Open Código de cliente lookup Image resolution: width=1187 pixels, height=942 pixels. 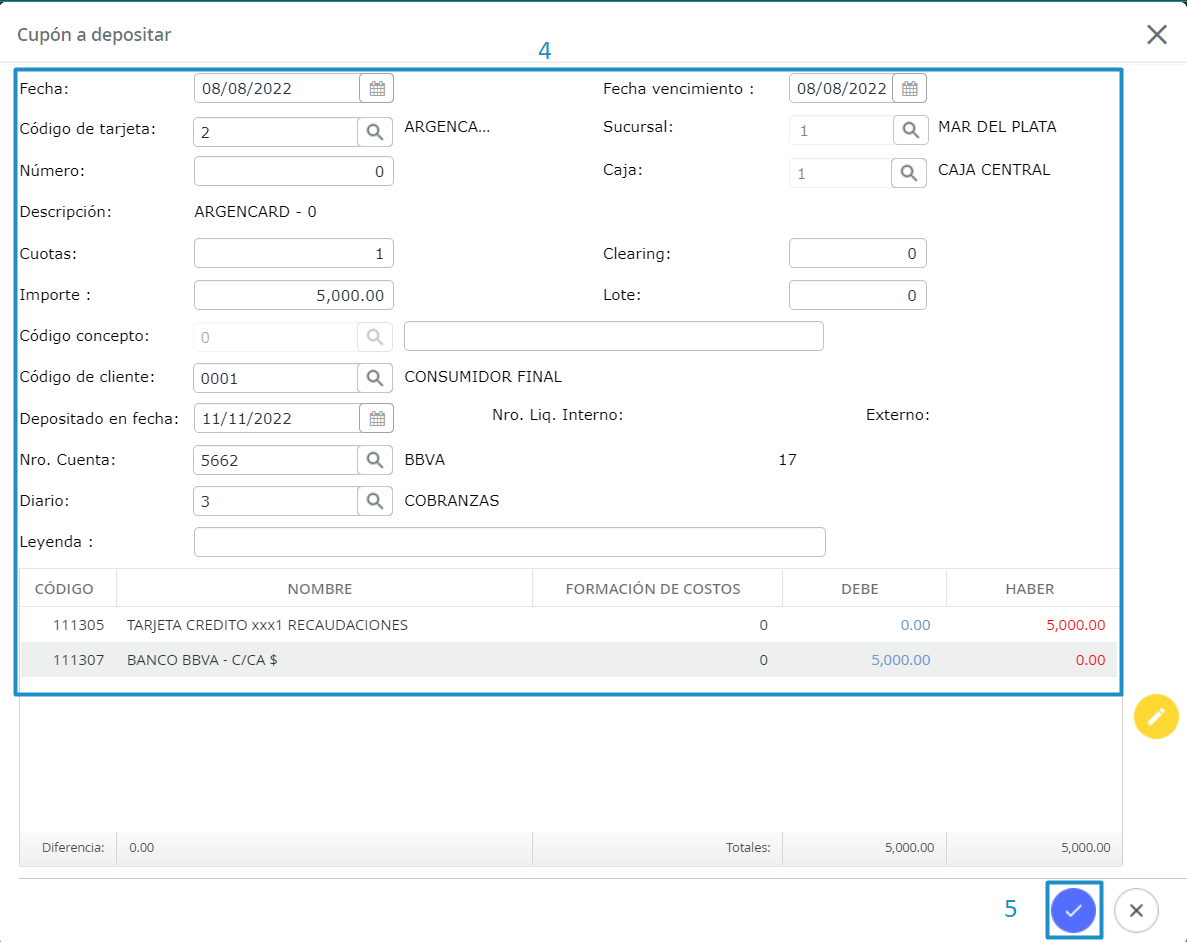[x=375, y=378]
